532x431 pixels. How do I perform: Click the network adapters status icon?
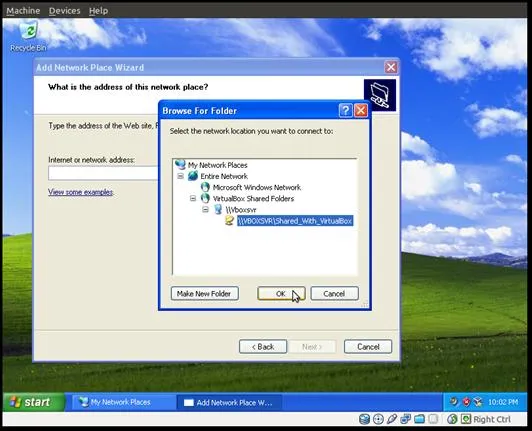405,419
